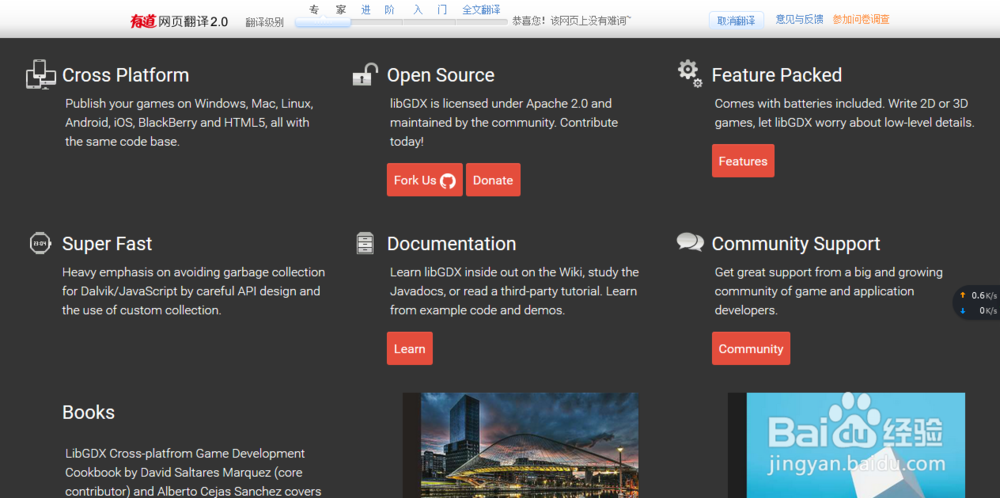Click the GitHub logo in Fork Us
Image resolution: width=1000 pixels, height=498 pixels.
click(x=448, y=180)
